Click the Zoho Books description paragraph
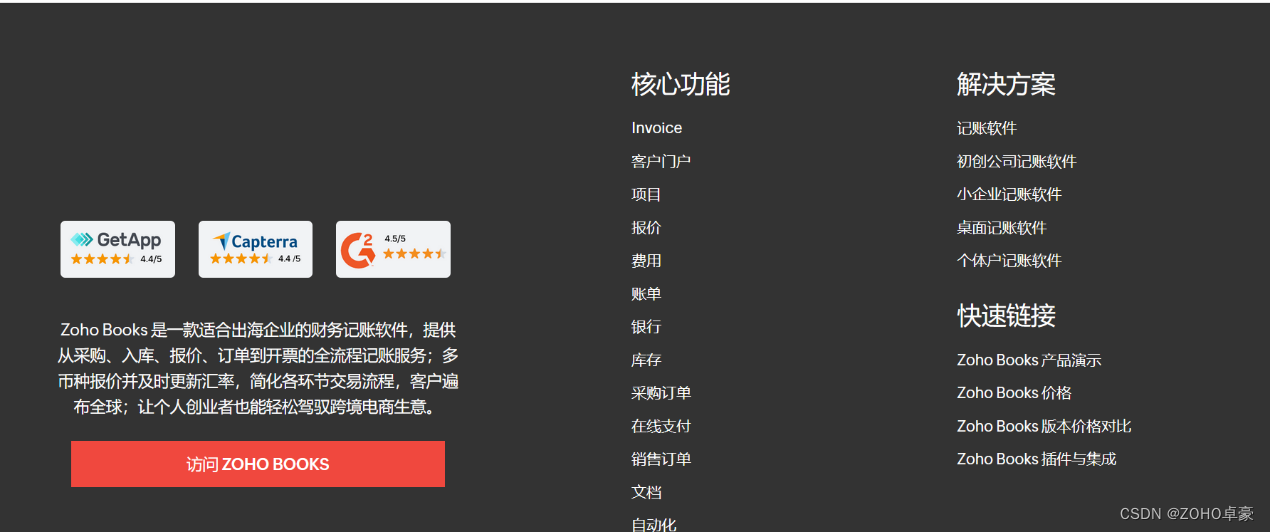This screenshot has width=1270, height=532. [x=258, y=368]
